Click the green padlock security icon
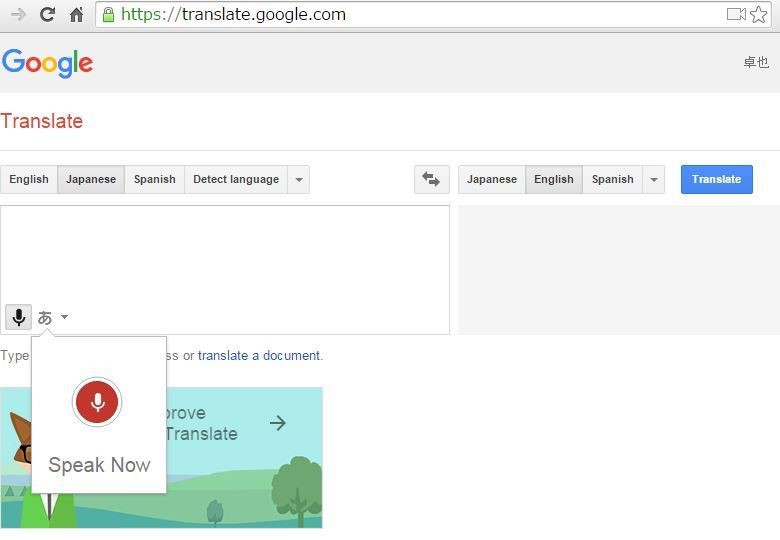Screen dimensions: 780x540 click(x=108, y=15)
